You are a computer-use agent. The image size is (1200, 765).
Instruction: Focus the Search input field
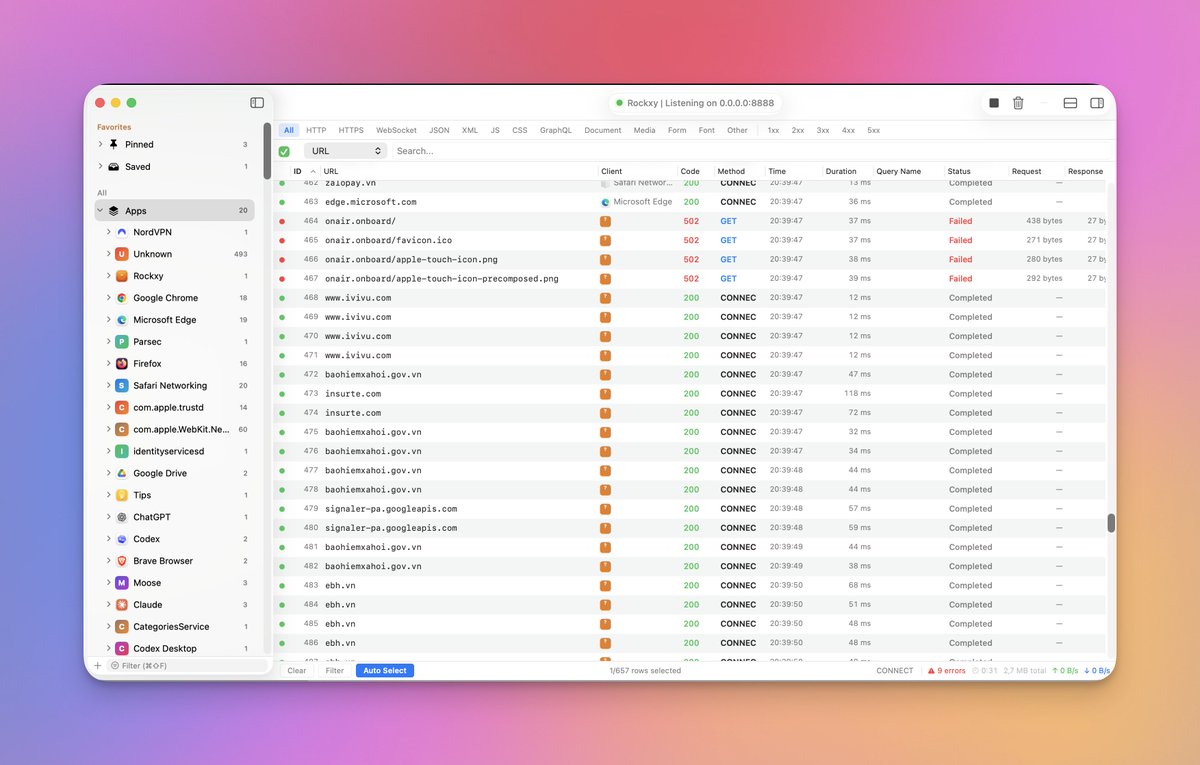point(750,151)
